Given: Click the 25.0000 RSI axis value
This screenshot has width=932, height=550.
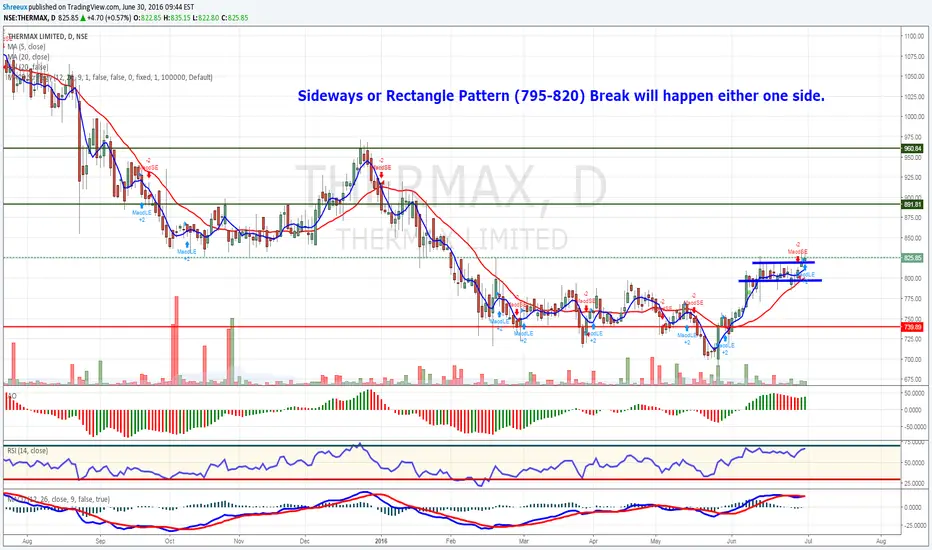Looking at the screenshot, I should [915, 483].
